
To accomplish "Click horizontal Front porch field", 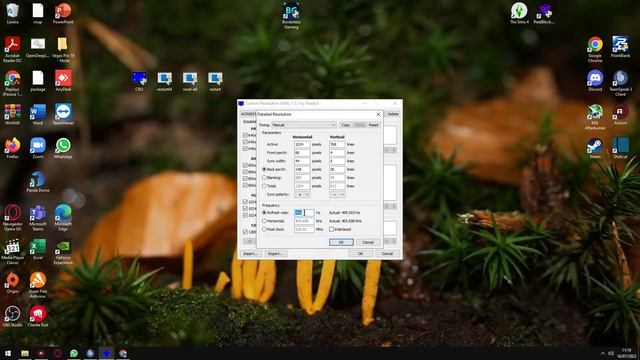I will [x=302, y=153].
